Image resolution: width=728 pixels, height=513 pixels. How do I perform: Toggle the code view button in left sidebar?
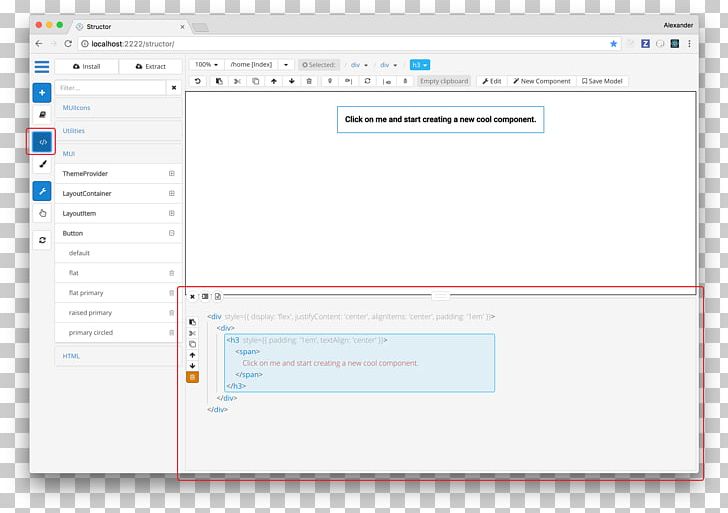pyautogui.click(x=42, y=142)
